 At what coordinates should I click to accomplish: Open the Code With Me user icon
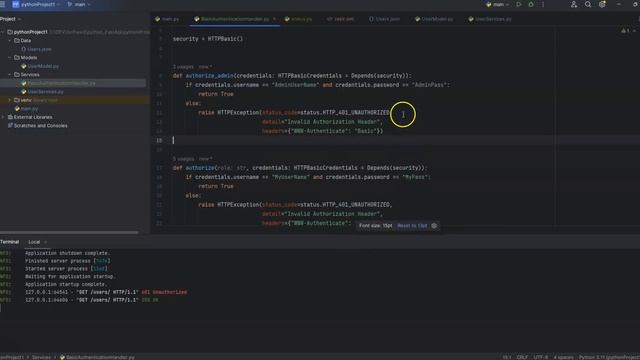(574, 4)
